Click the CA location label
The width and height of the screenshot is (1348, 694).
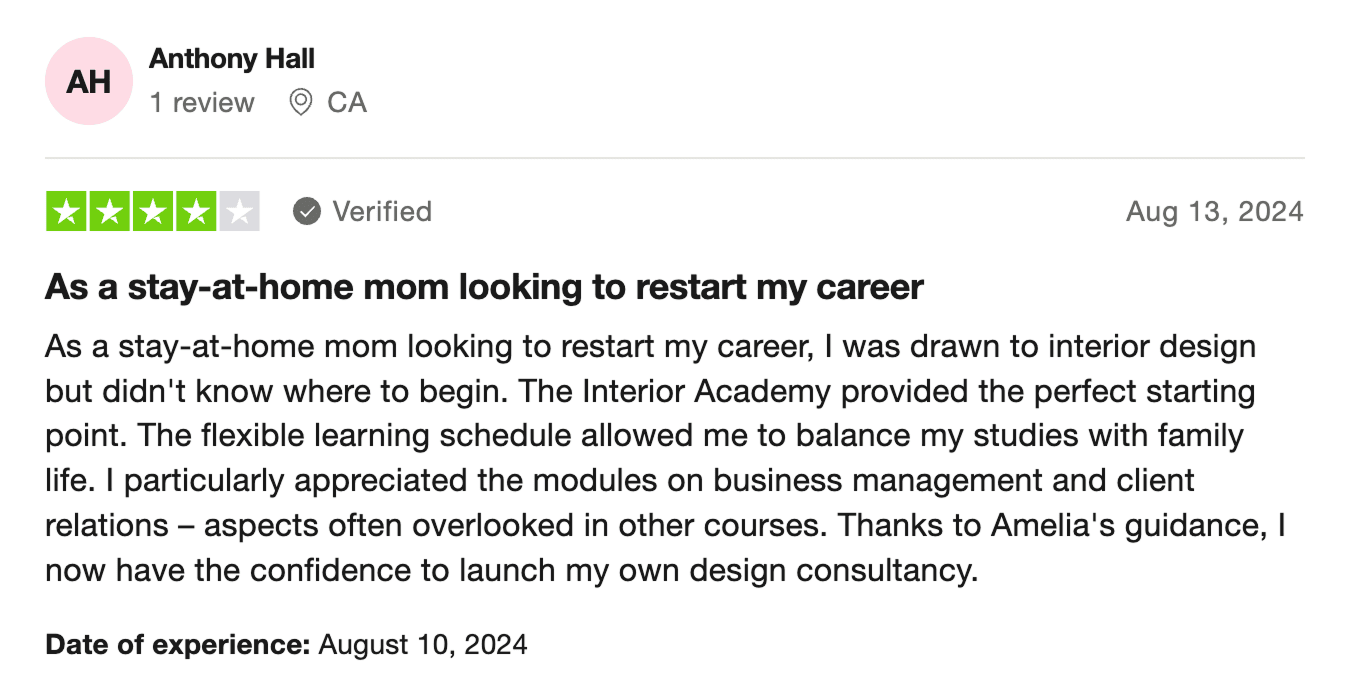[x=347, y=102]
